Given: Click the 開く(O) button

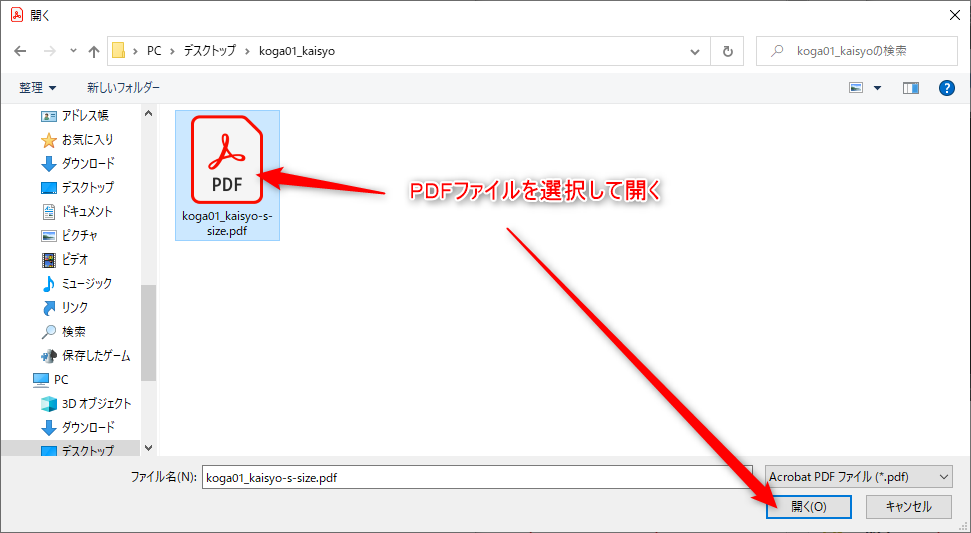Looking at the screenshot, I should pyautogui.click(x=809, y=506).
